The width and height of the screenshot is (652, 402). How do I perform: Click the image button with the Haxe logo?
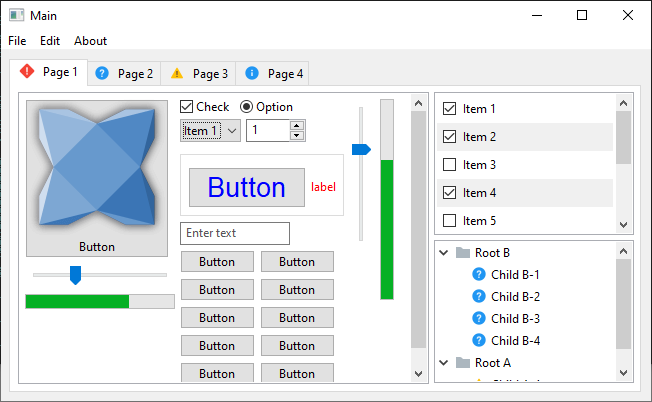point(97,178)
